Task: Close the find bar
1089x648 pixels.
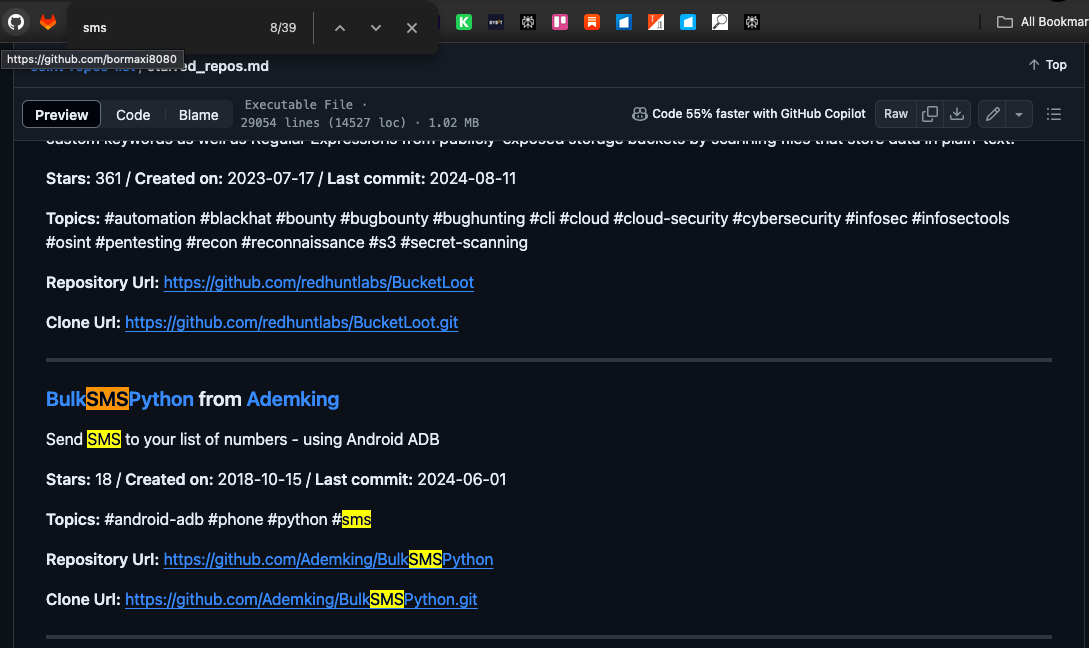Action: [412, 28]
